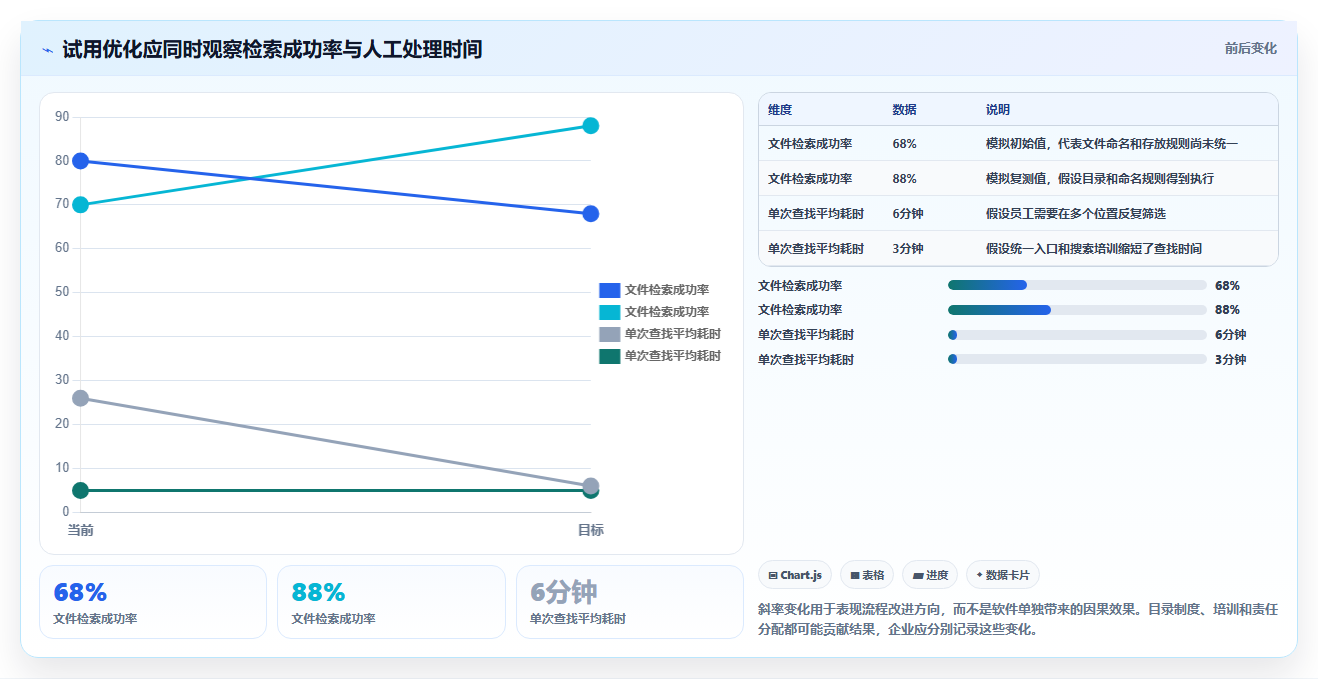Viewport: 1318px width, 679px height.
Task: Click the title 试用优化应同时观察检索成功率与人工处理时间
Action: coord(272,49)
